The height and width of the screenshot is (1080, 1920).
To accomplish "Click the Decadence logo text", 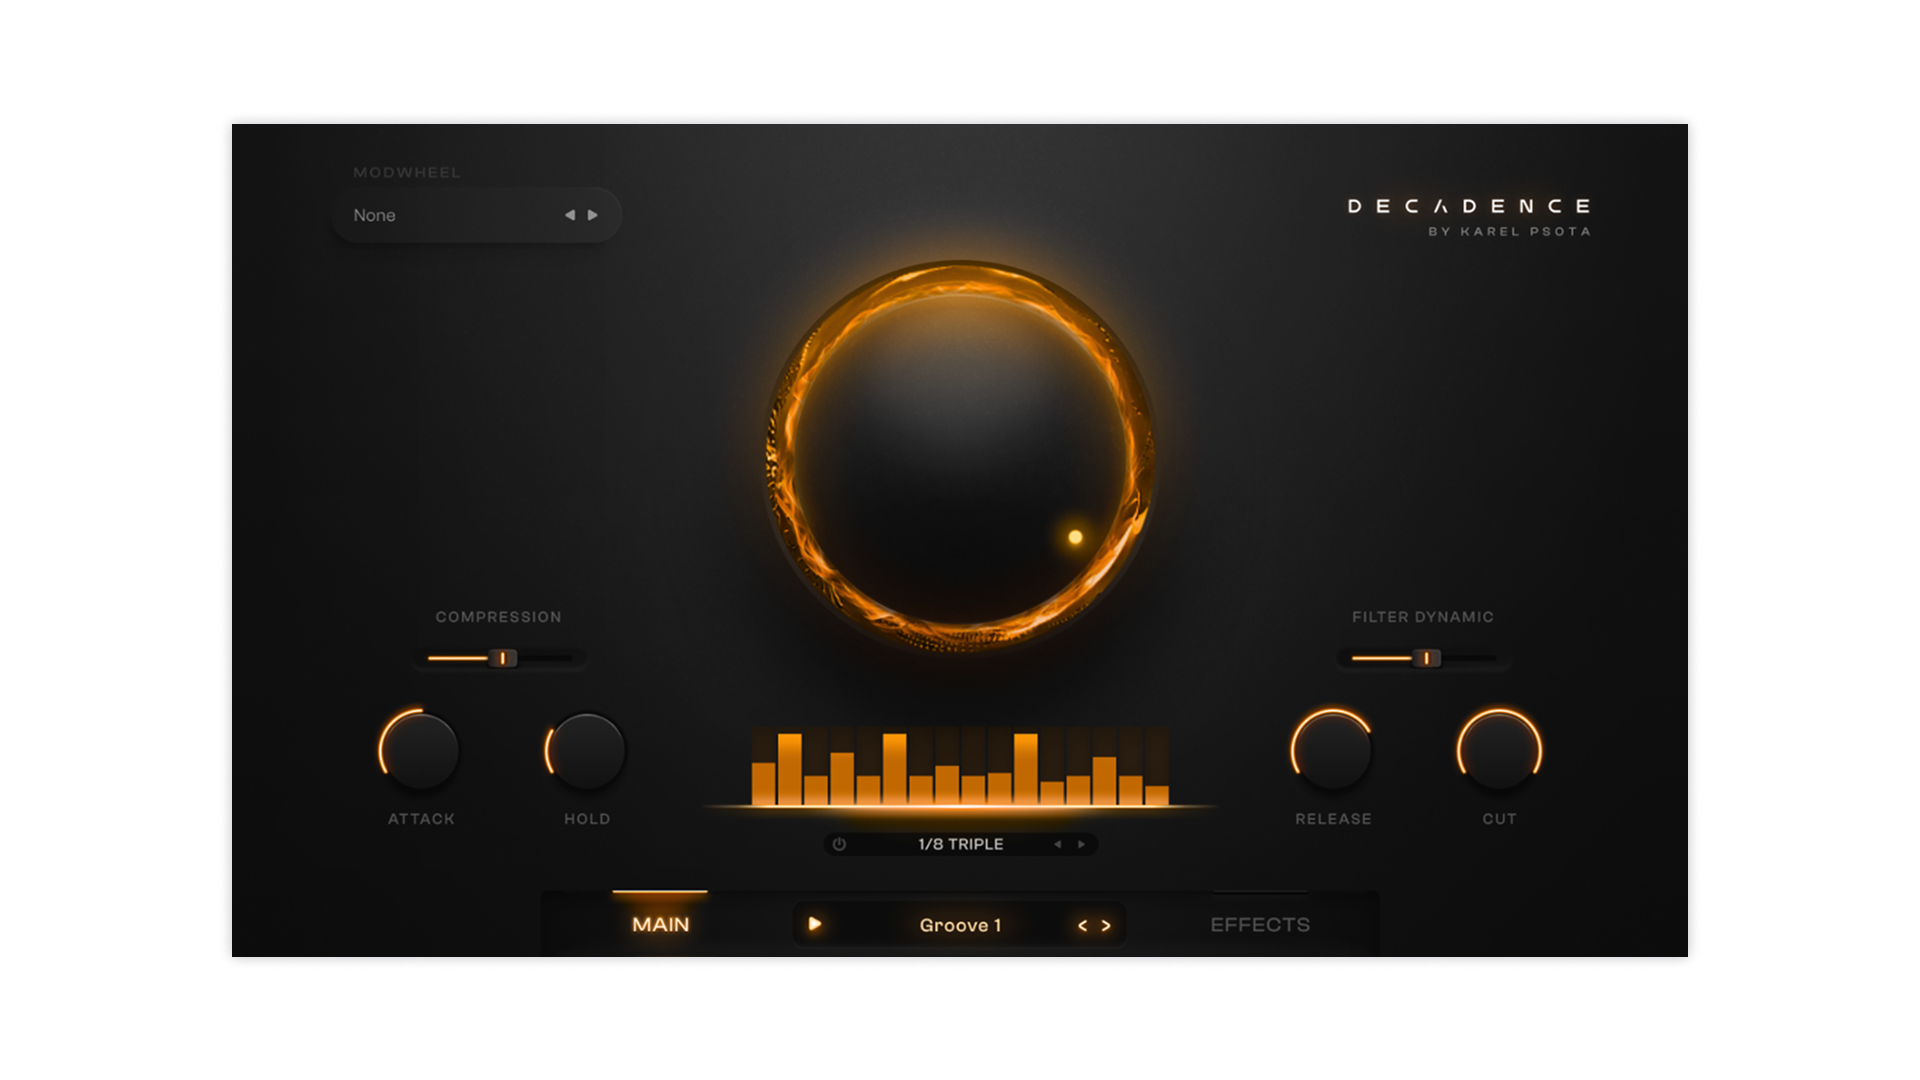I will tap(1468, 207).
